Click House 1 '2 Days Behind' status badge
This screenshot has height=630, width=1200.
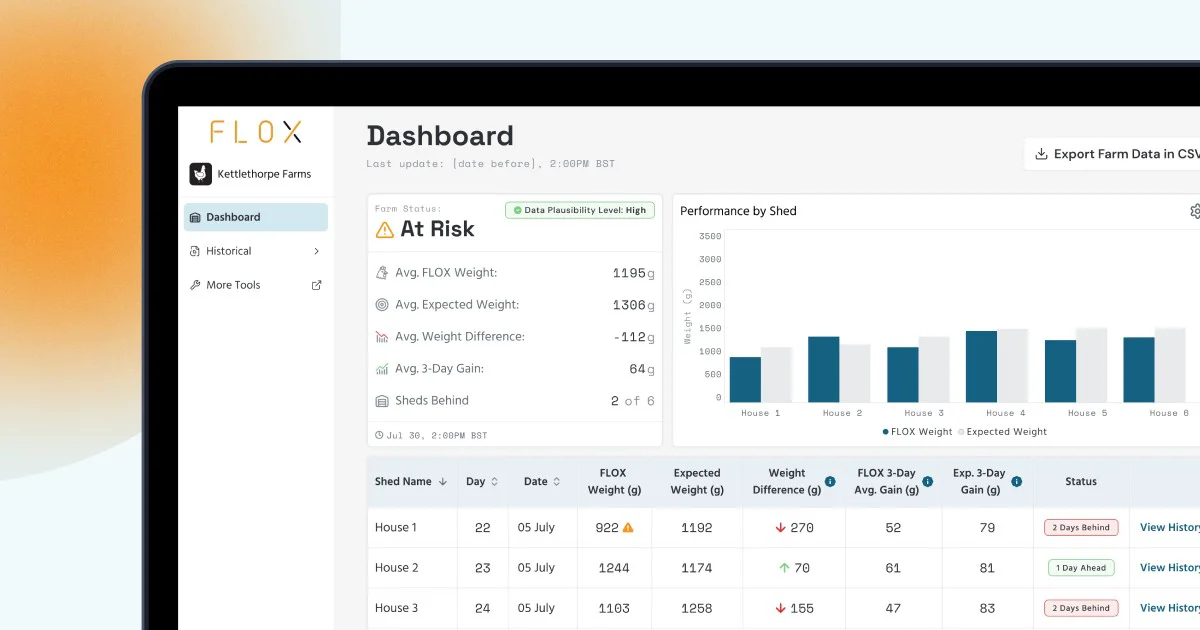1081,527
